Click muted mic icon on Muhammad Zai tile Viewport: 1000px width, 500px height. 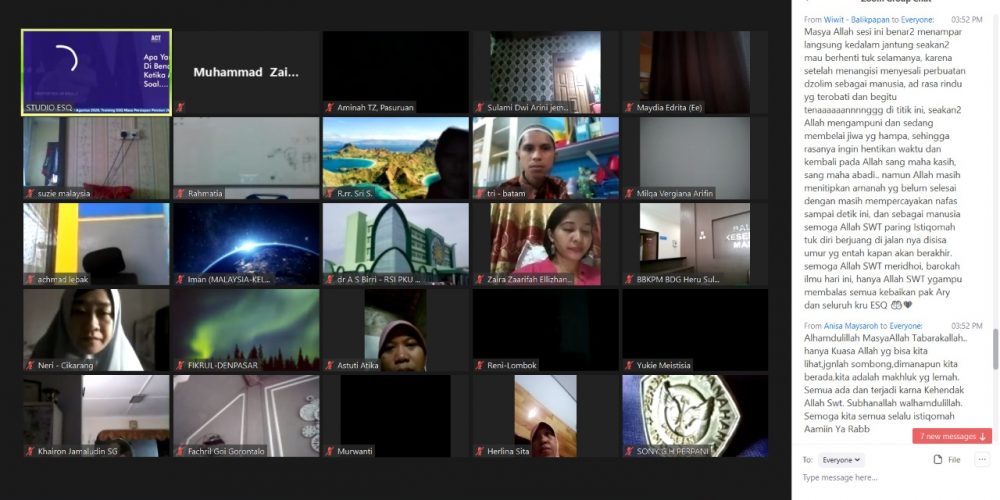tap(180, 107)
